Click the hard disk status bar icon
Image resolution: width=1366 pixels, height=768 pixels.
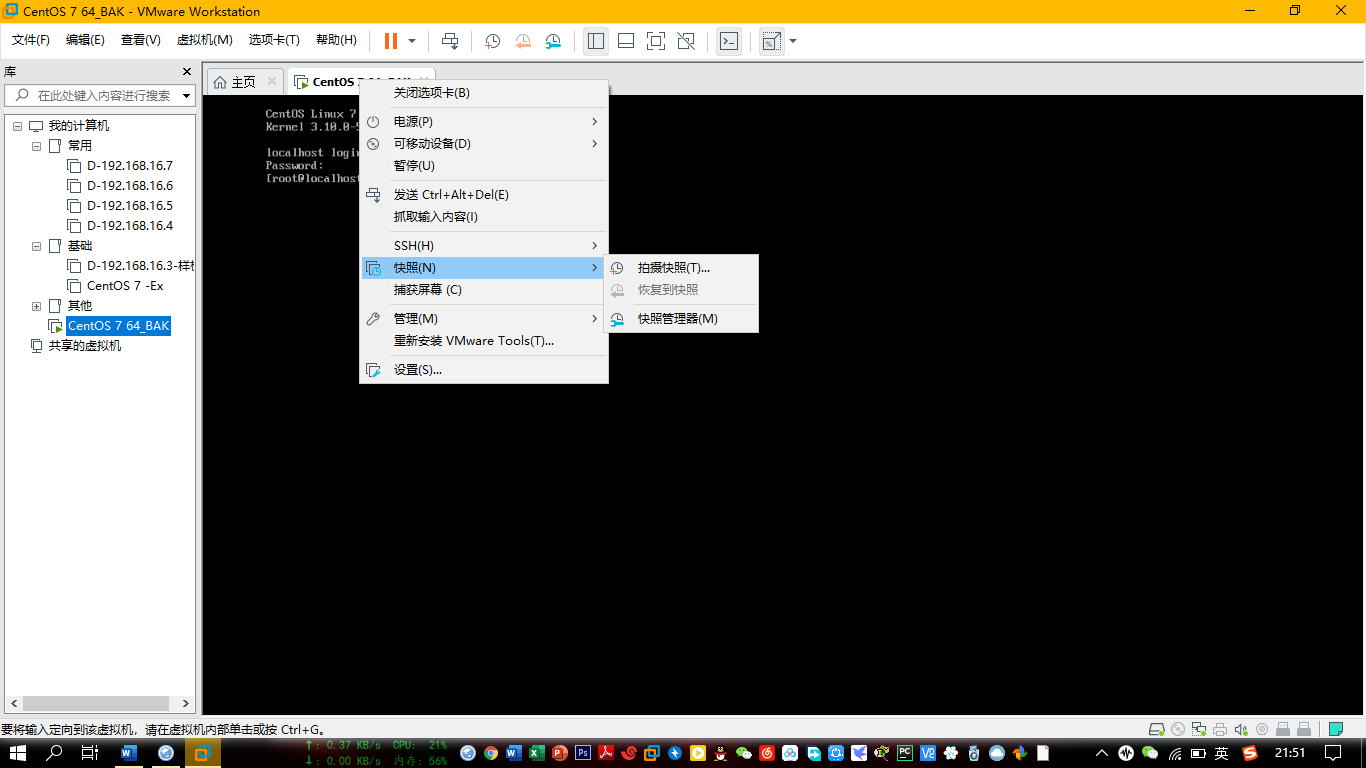[x=1157, y=729]
